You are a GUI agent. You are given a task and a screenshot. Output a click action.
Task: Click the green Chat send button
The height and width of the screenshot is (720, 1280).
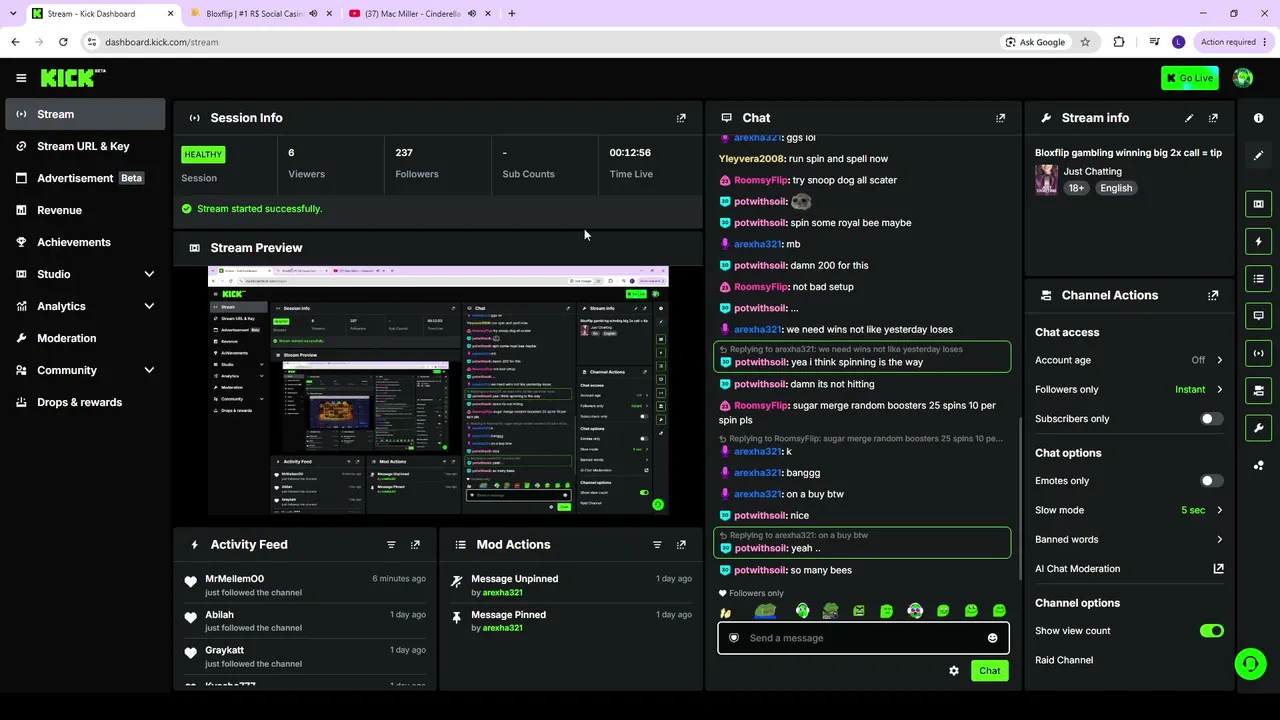(989, 671)
